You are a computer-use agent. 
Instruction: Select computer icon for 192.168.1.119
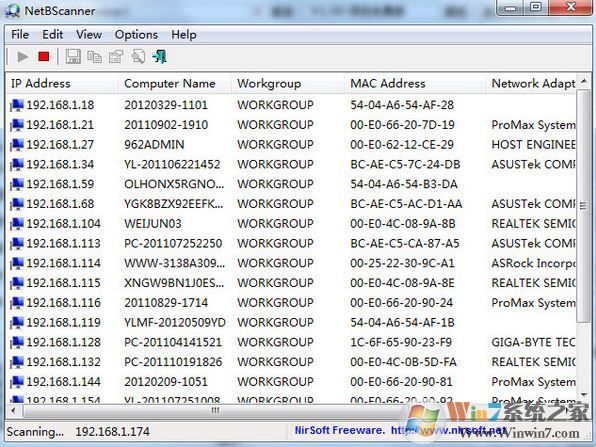(17, 322)
